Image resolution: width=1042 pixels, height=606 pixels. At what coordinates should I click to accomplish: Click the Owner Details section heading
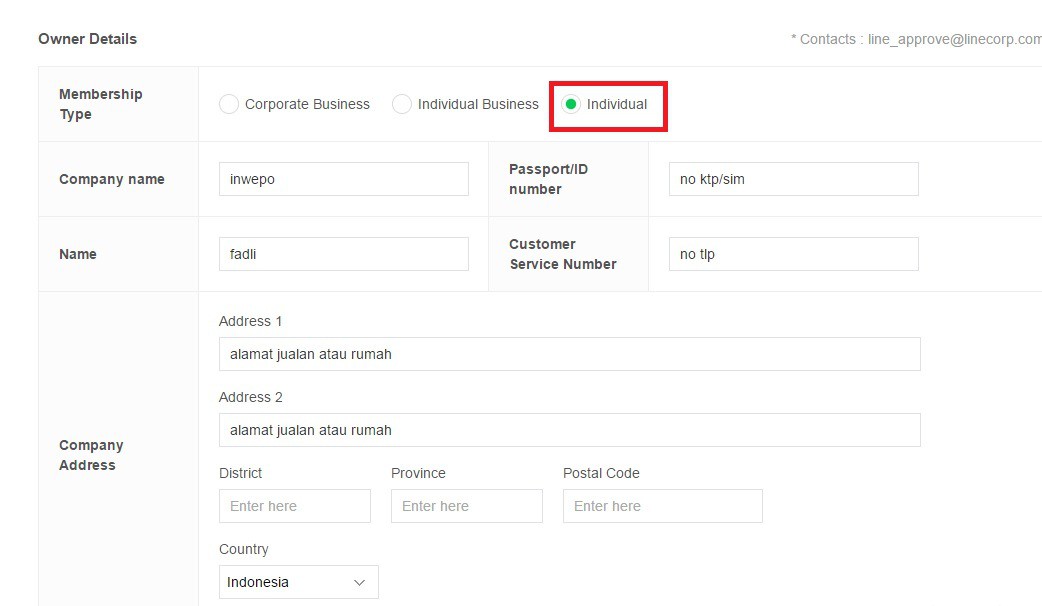click(88, 39)
